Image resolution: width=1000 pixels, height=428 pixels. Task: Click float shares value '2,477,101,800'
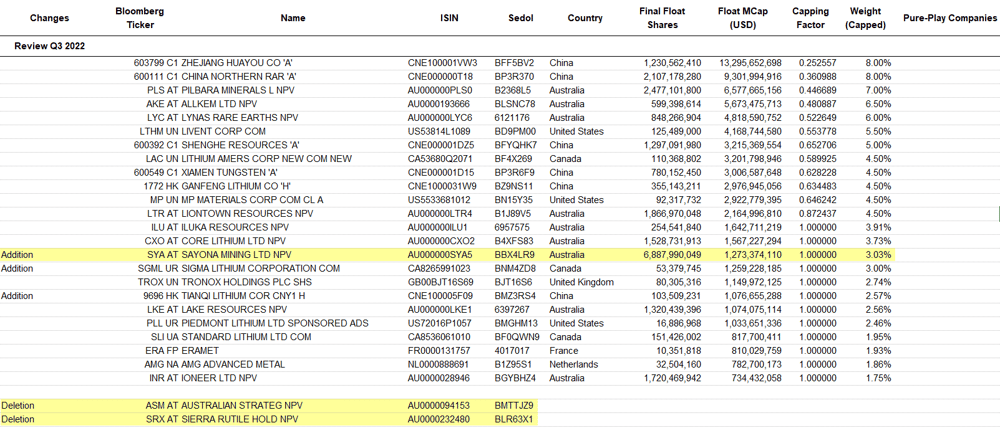[x=672, y=91]
